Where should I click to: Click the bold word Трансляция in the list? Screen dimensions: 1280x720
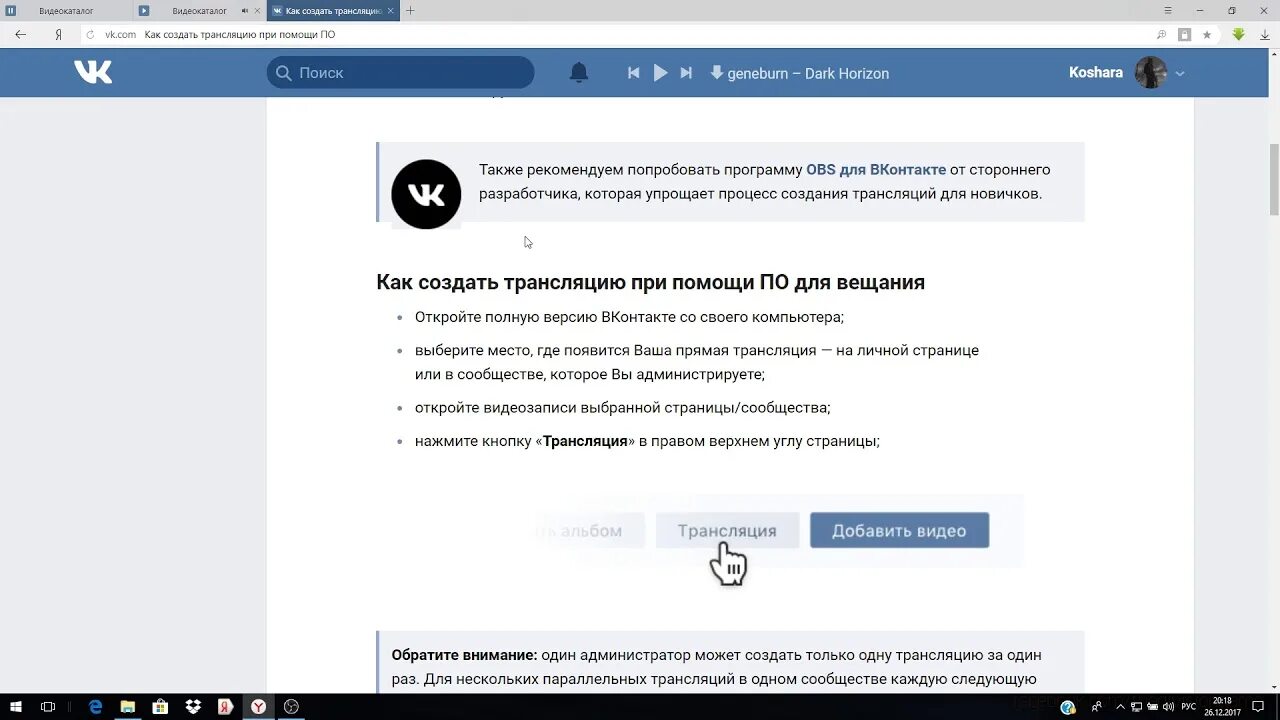pyautogui.click(x=585, y=441)
